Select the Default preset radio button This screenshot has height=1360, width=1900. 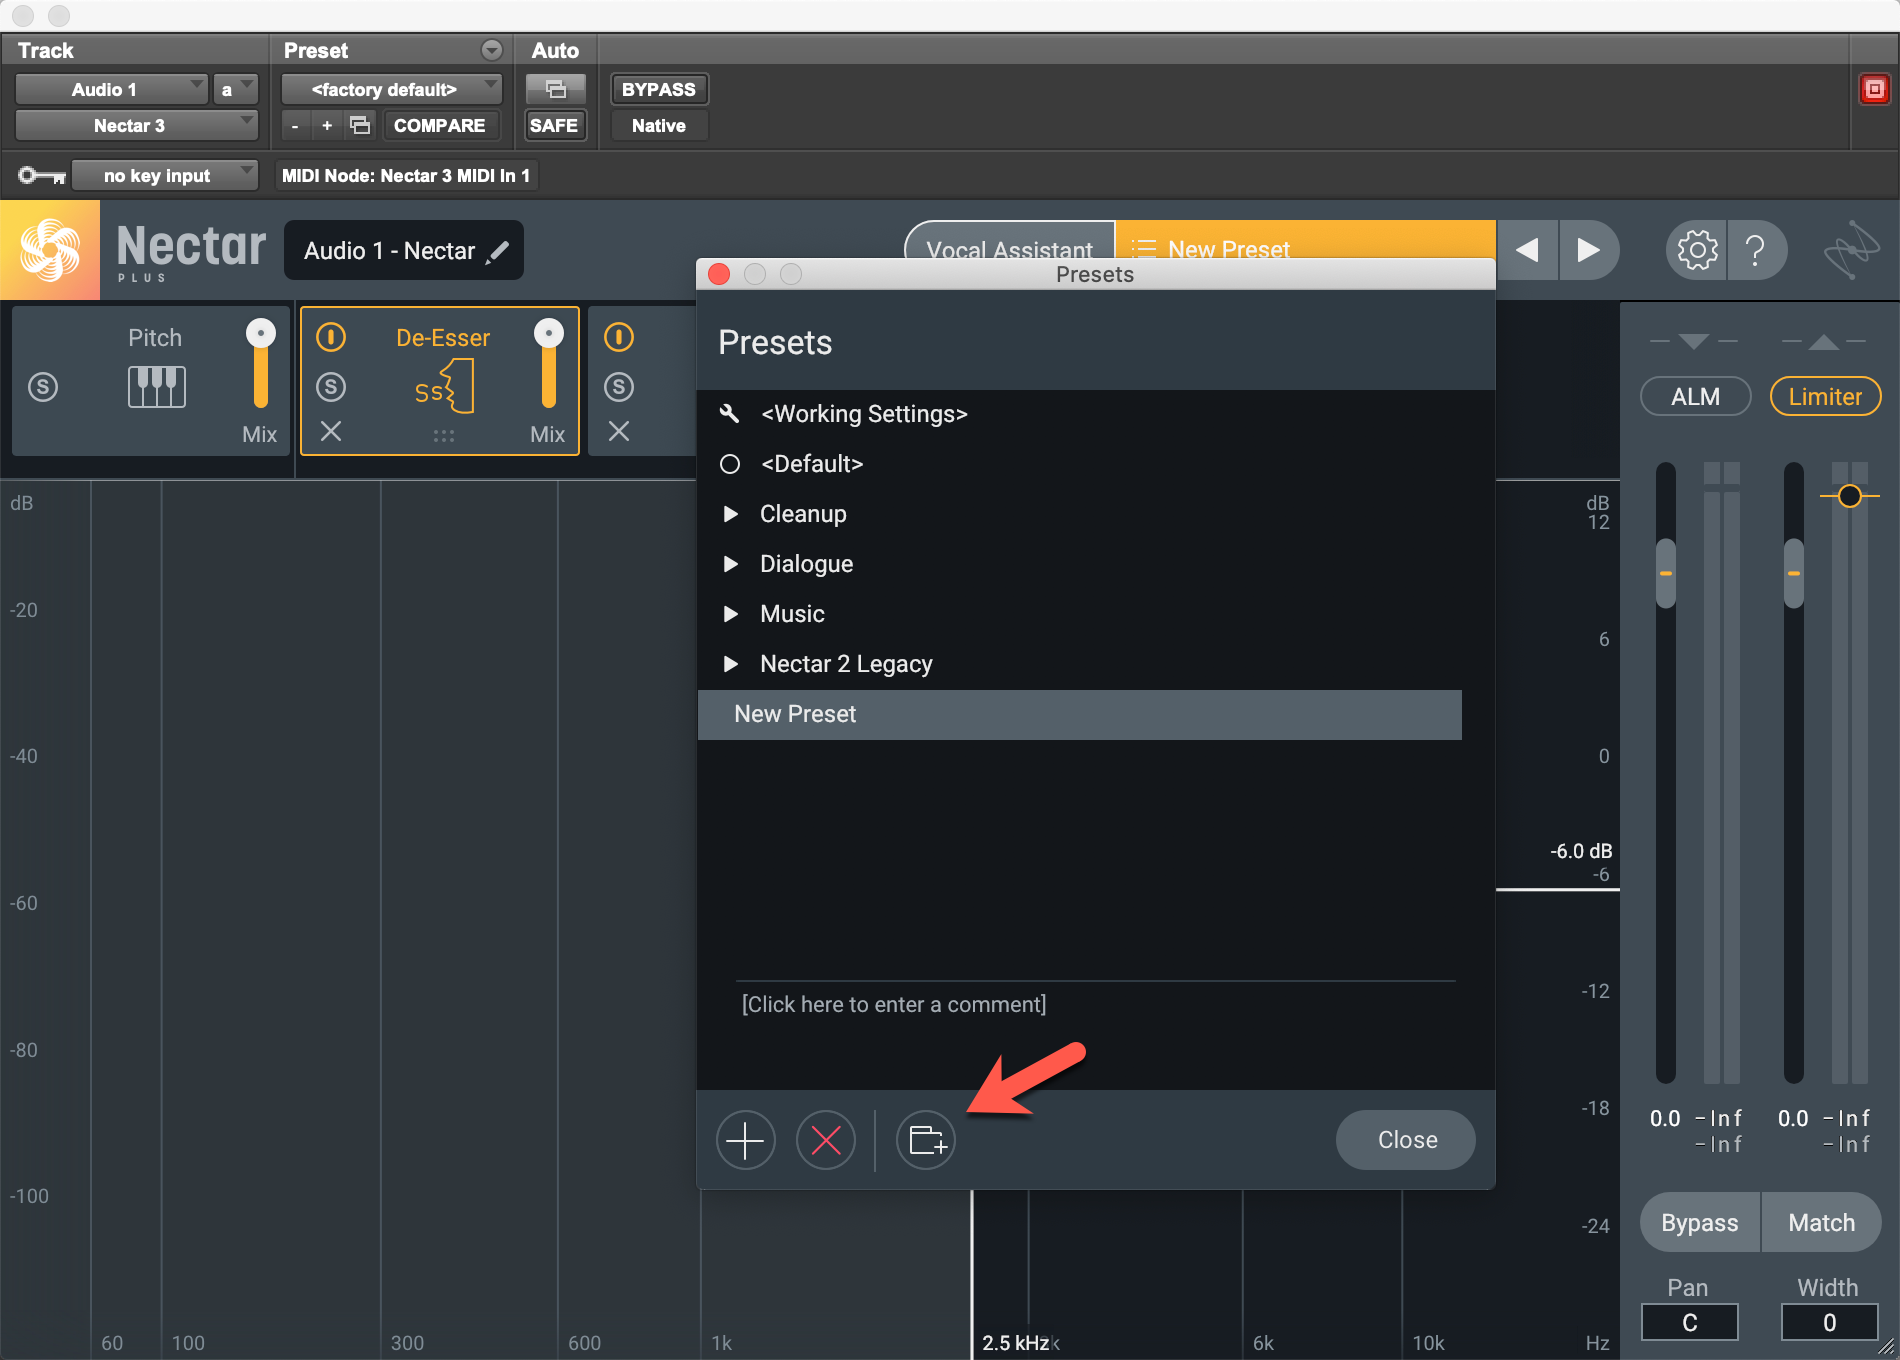point(730,464)
